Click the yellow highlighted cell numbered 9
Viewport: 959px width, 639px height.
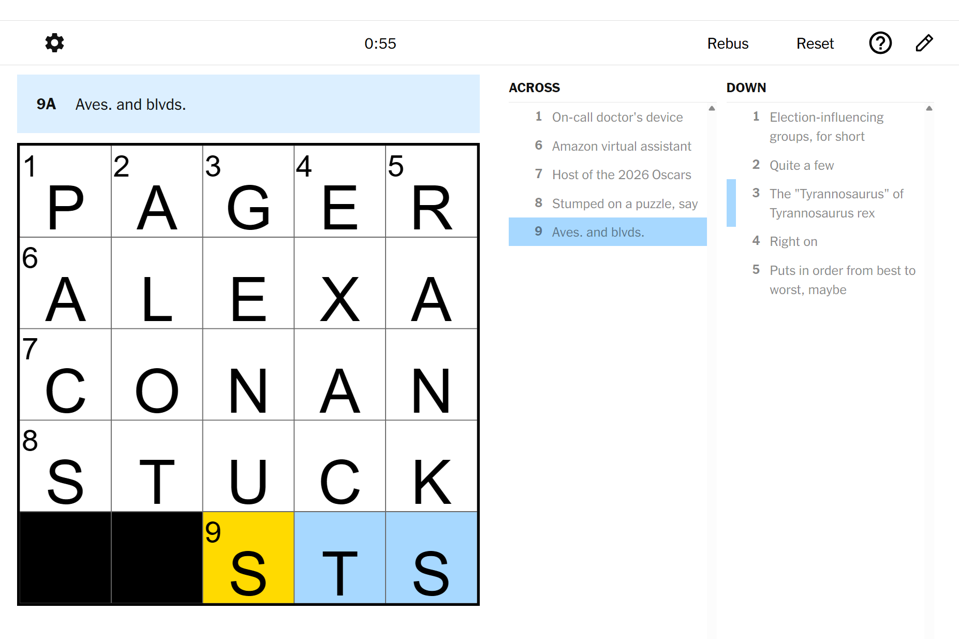point(248,558)
